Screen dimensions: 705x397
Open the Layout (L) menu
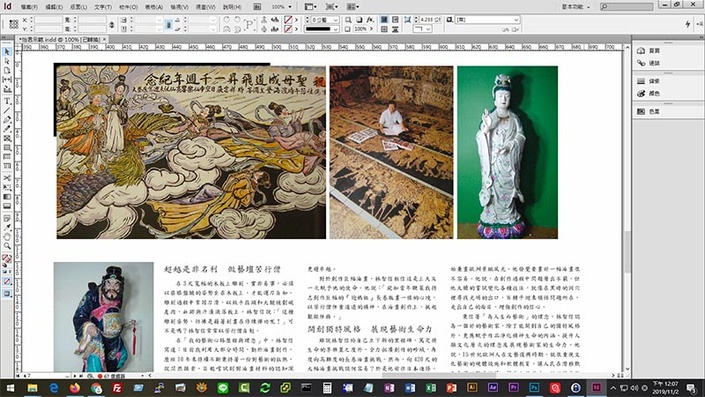click(78, 7)
